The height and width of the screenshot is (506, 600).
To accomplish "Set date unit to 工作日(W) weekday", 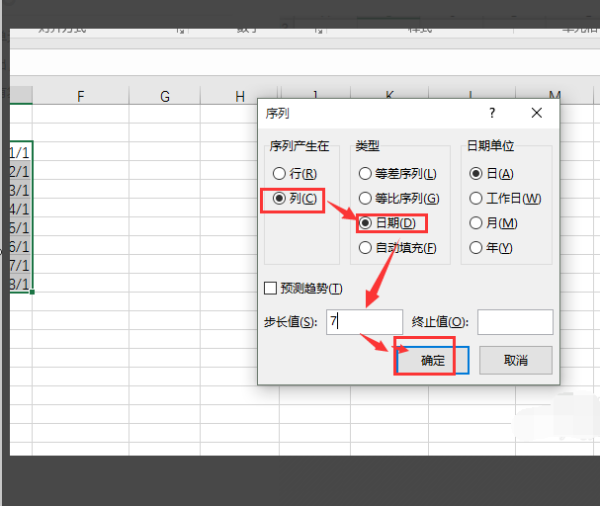I will click(x=505, y=198).
